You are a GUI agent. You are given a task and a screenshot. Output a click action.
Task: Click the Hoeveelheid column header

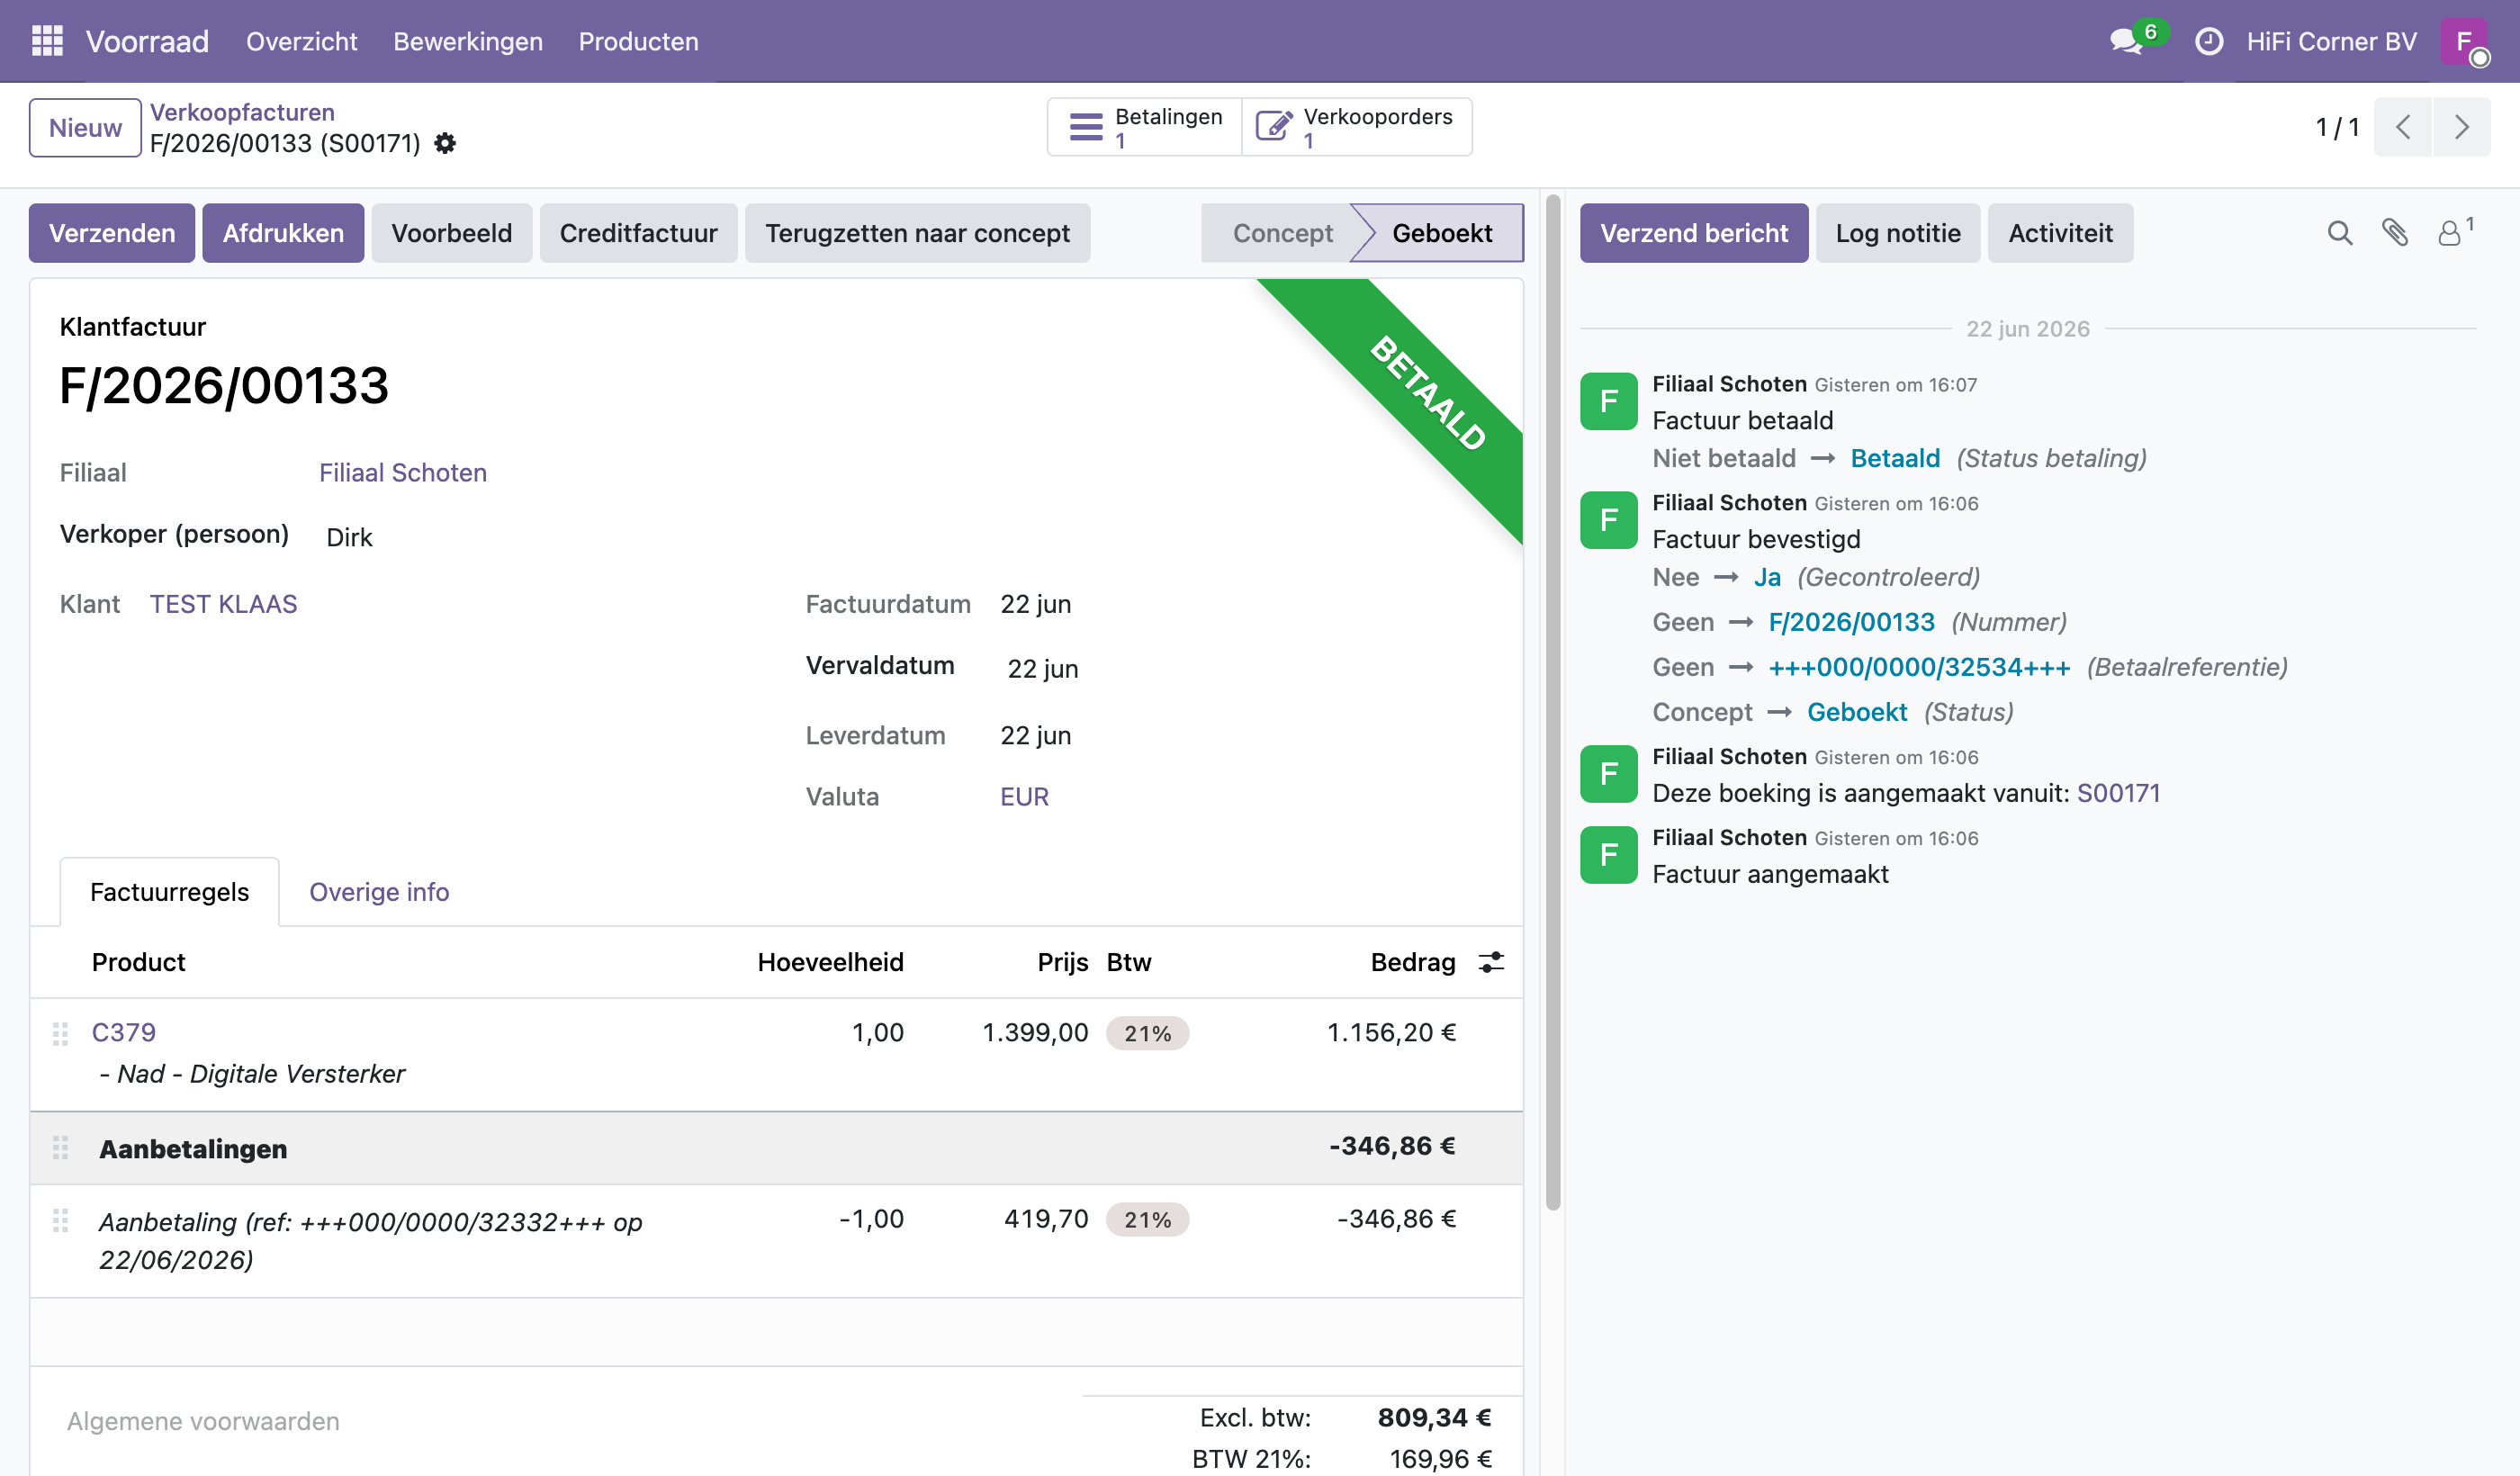click(830, 962)
